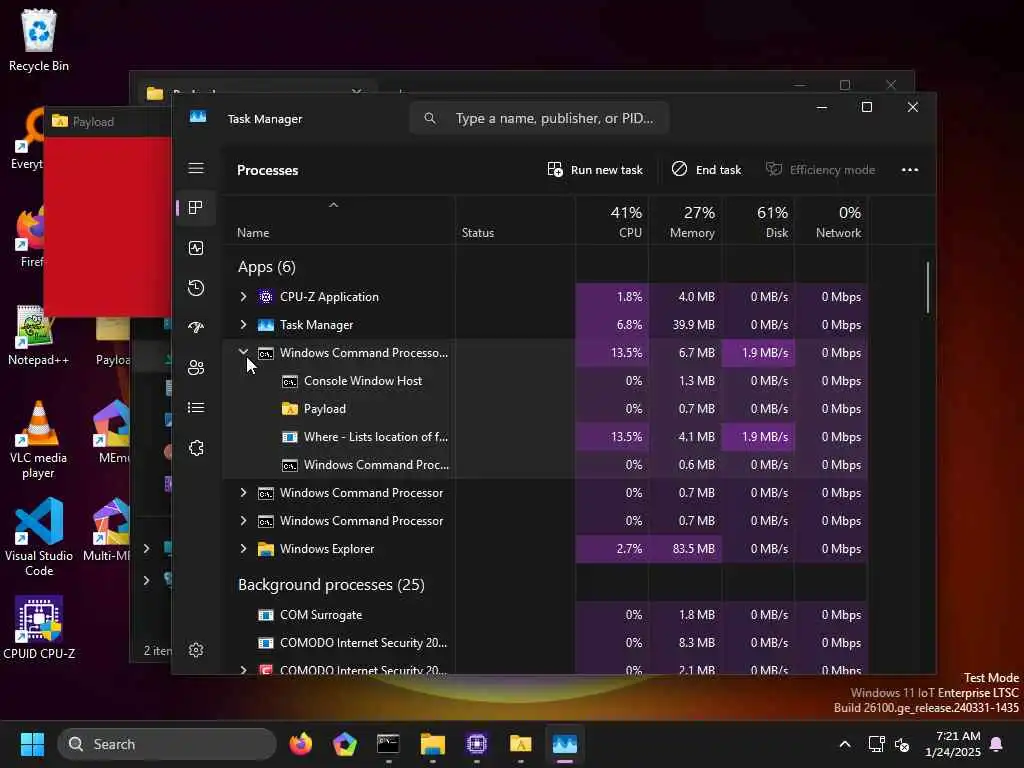Click the End task button

(707, 170)
